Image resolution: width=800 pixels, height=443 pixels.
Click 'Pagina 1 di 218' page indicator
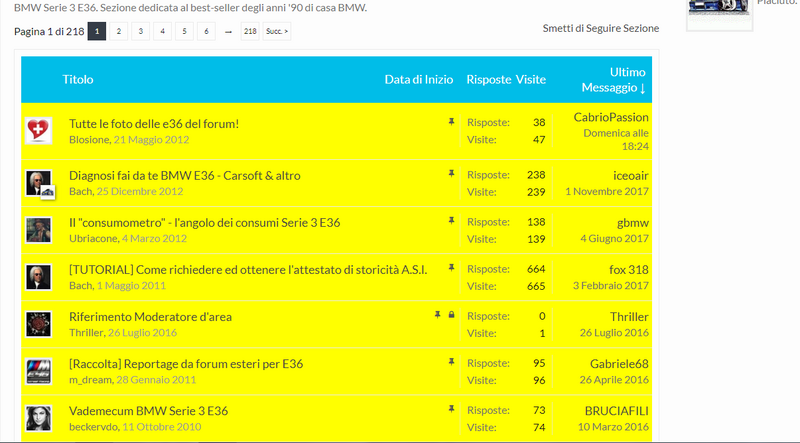49,32
